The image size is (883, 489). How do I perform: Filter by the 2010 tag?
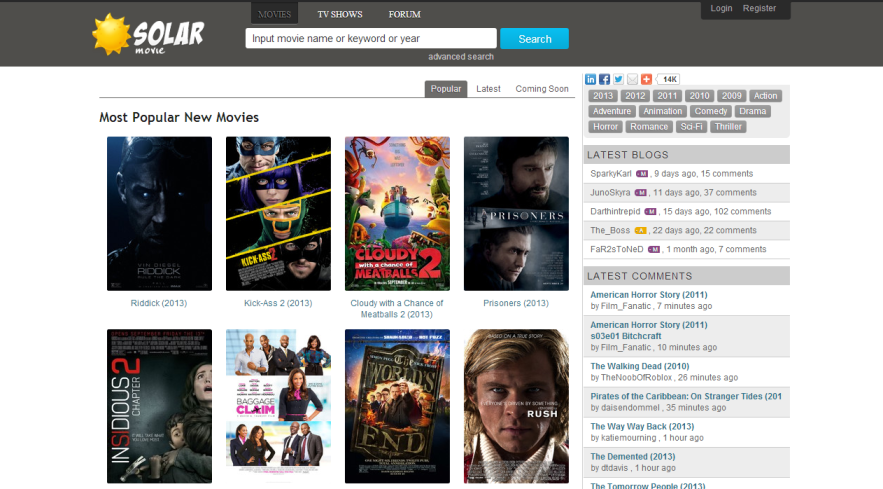pyautogui.click(x=699, y=96)
